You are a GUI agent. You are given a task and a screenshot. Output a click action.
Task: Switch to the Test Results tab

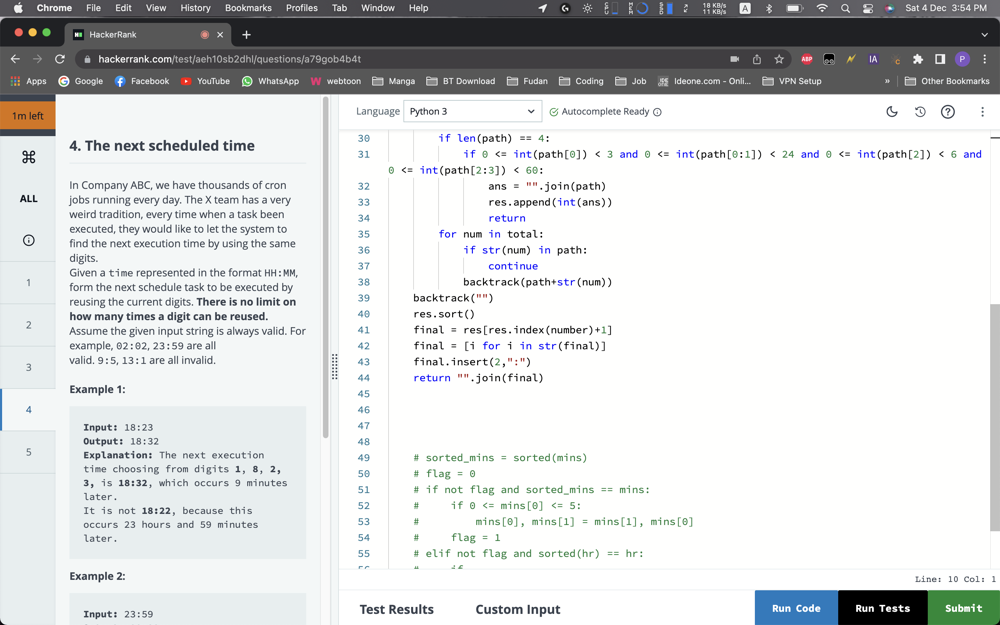coord(397,610)
